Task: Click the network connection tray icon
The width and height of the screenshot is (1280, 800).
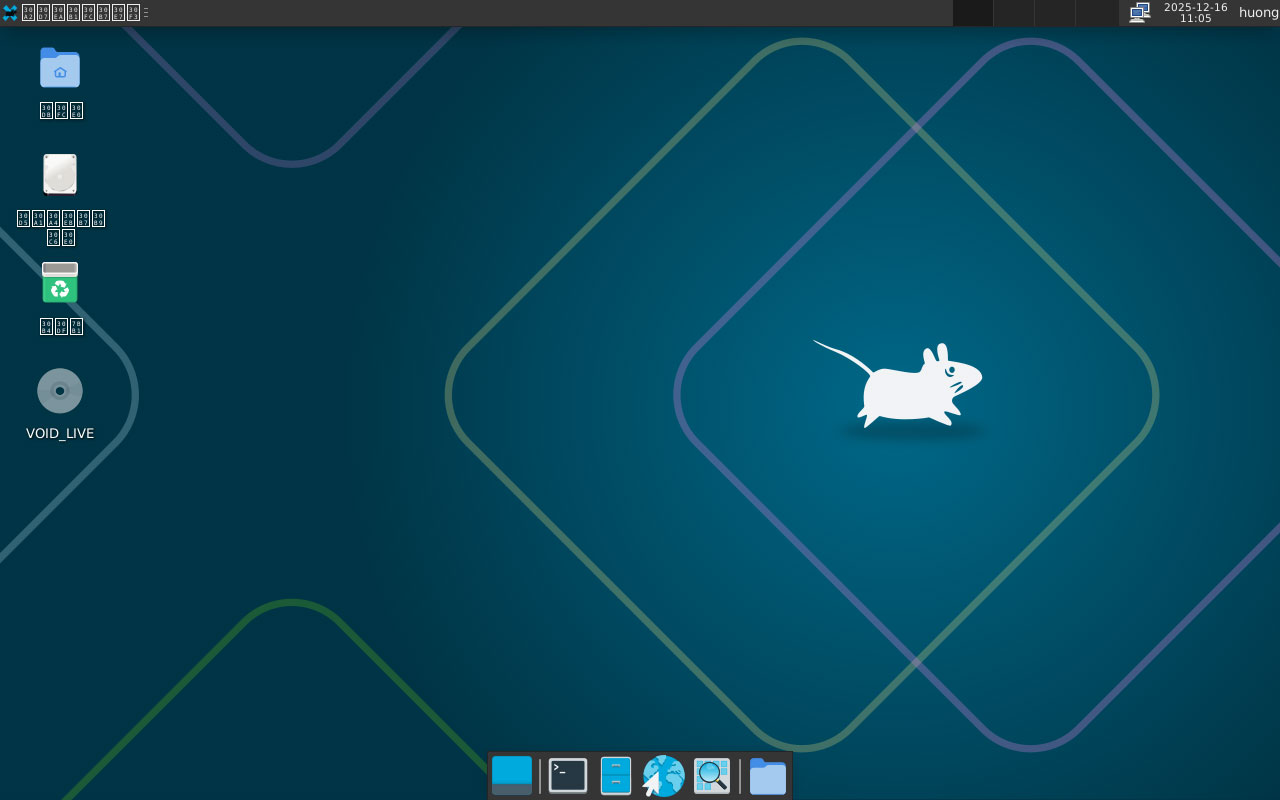Action: [1139, 13]
